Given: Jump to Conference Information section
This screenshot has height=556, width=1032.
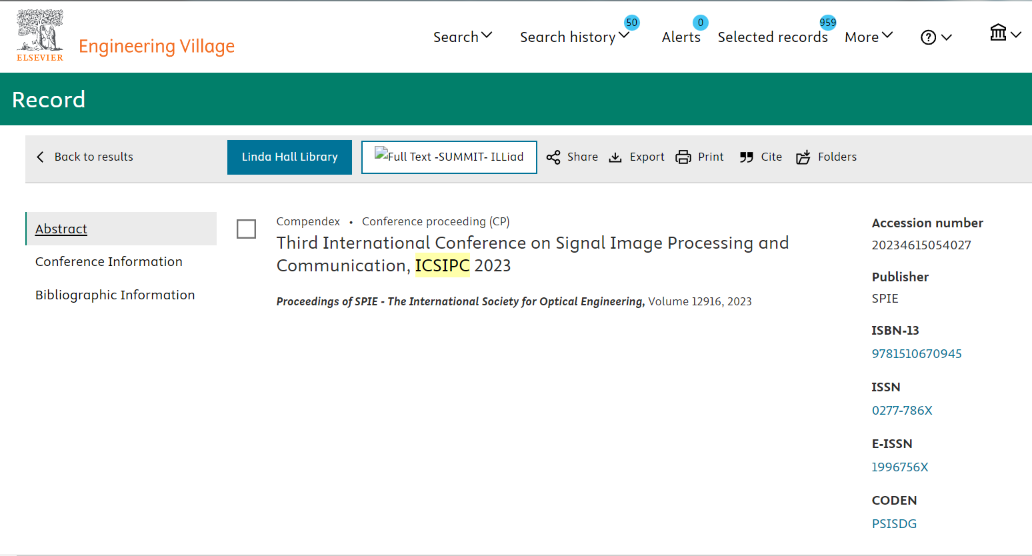Looking at the screenshot, I should (109, 261).
